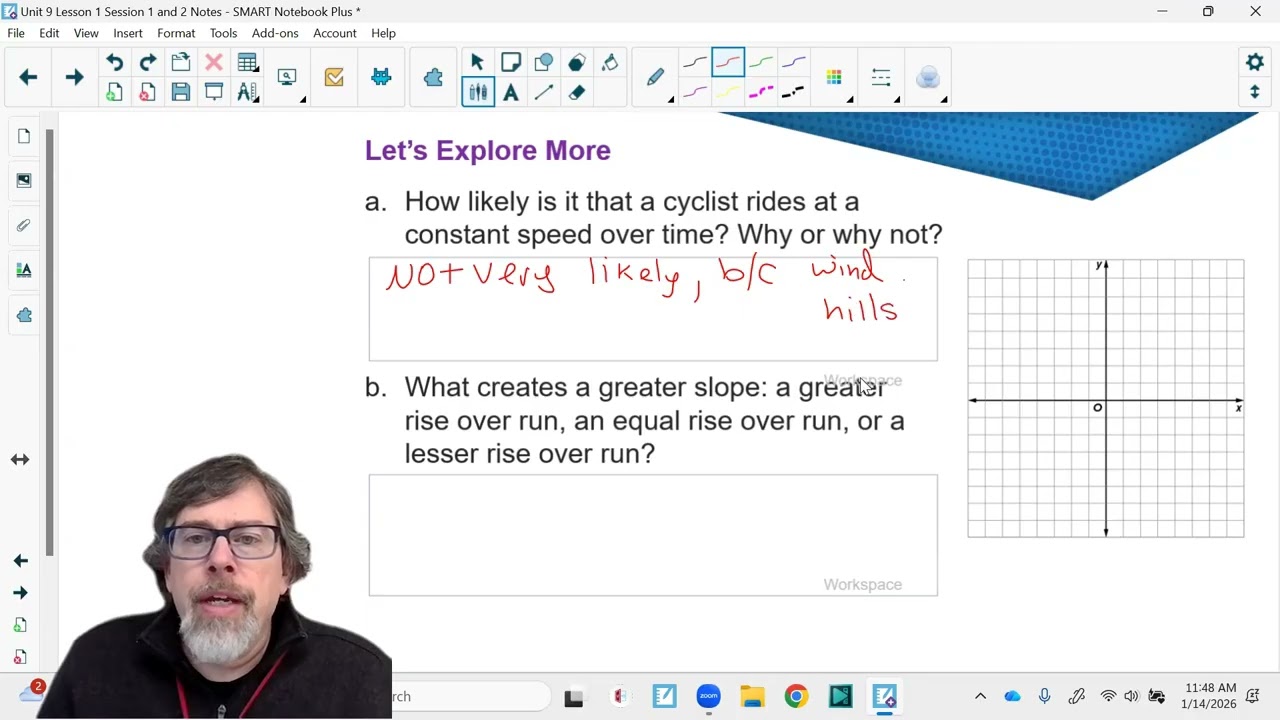This screenshot has height=720, width=1280.
Task: Save the notebook with the floppy disk icon
Action: [x=180, y=92]
